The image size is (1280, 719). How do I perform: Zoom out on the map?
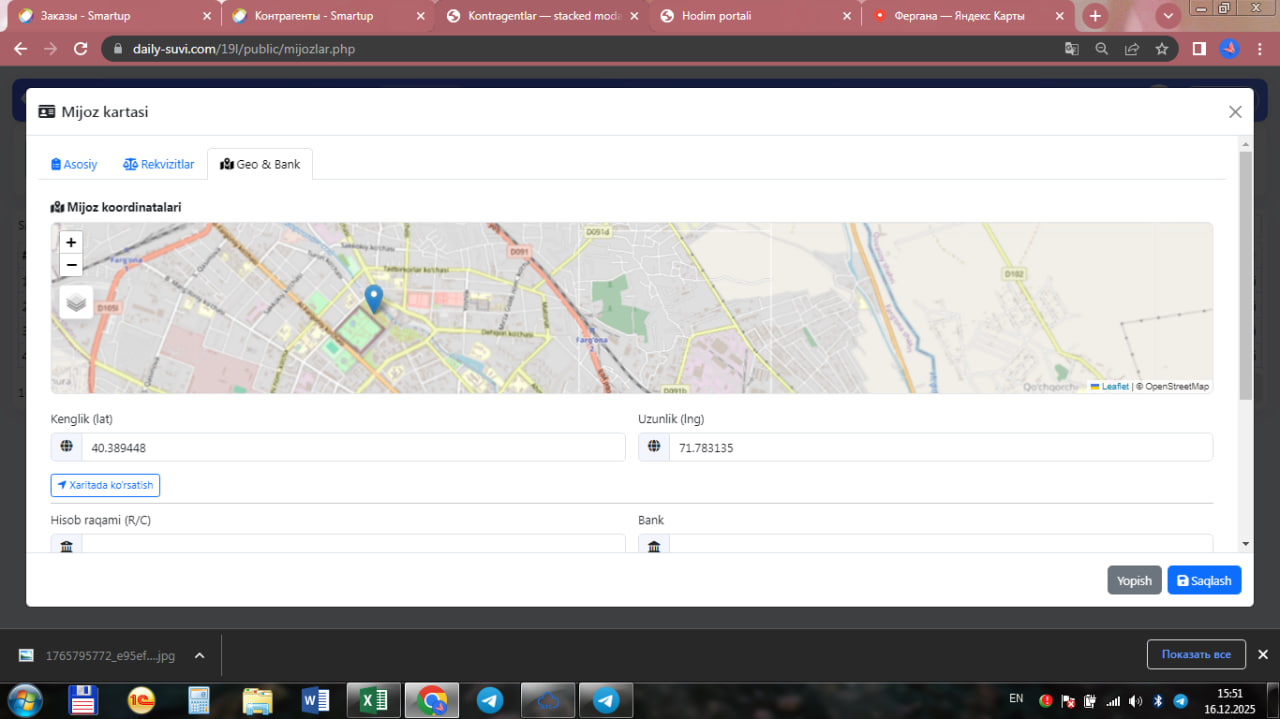(x=71, y=265)
